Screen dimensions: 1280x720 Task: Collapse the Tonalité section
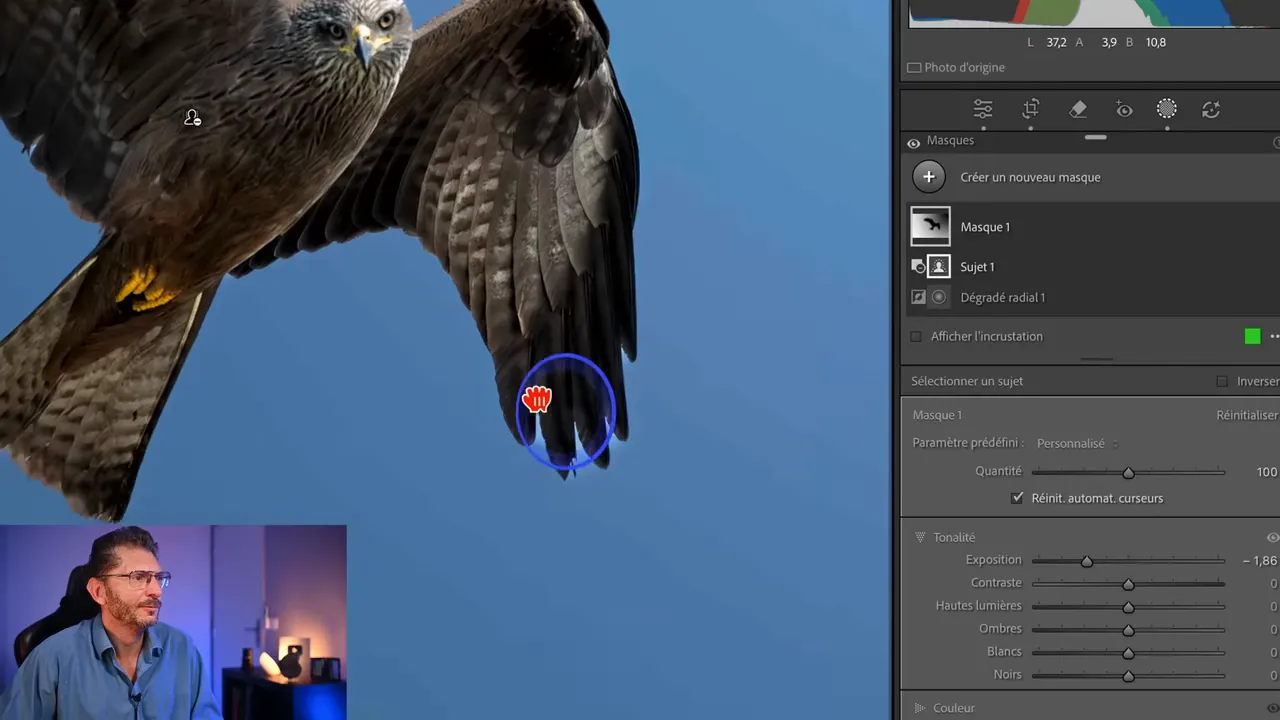920,537
